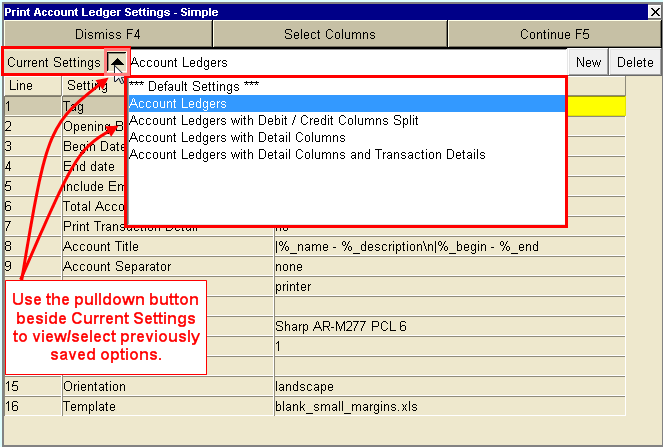Viewport: 663px width, 447px height.
Task: Select Account Ledgers with Detail Columns
Action: (x=237, y=138)
